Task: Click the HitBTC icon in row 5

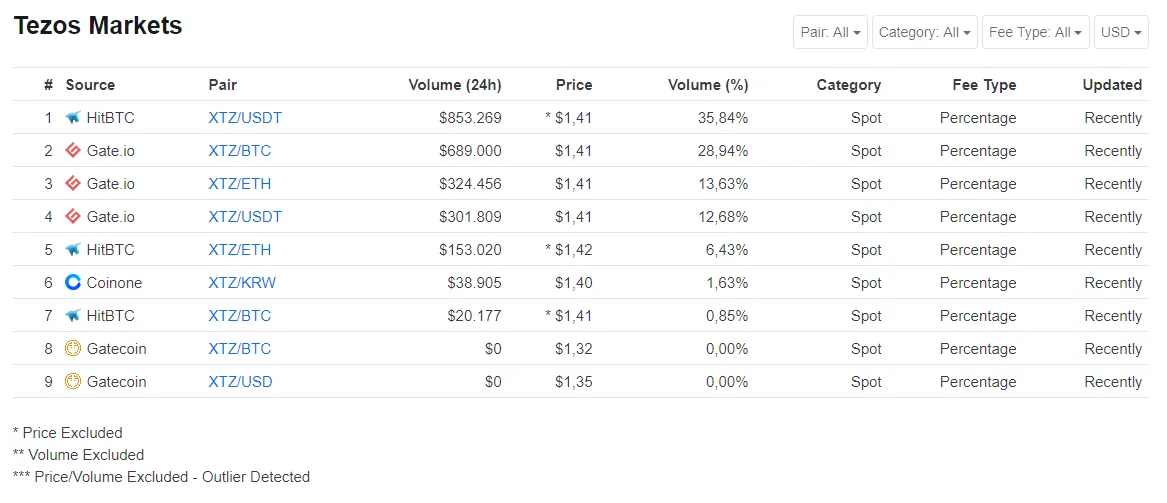Action: point(72,249)
